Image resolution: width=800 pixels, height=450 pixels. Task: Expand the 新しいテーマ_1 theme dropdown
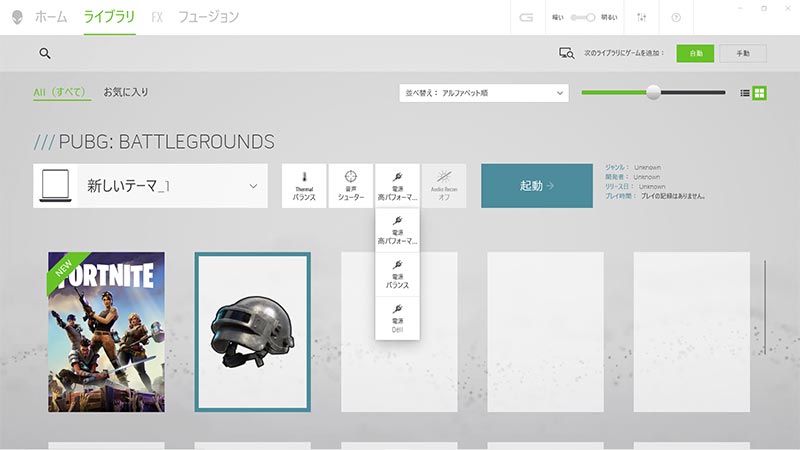253,186
